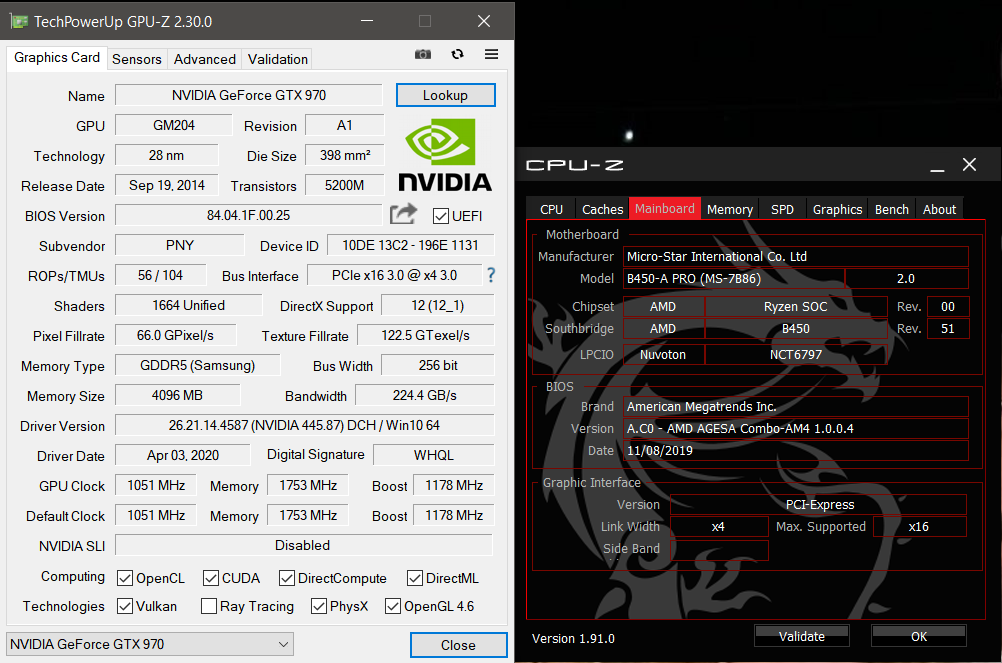Viewport: 1002px width, 663px height.
Task: Click the CPU-Z BIOS Version field
Action: (x=796, y=428)
